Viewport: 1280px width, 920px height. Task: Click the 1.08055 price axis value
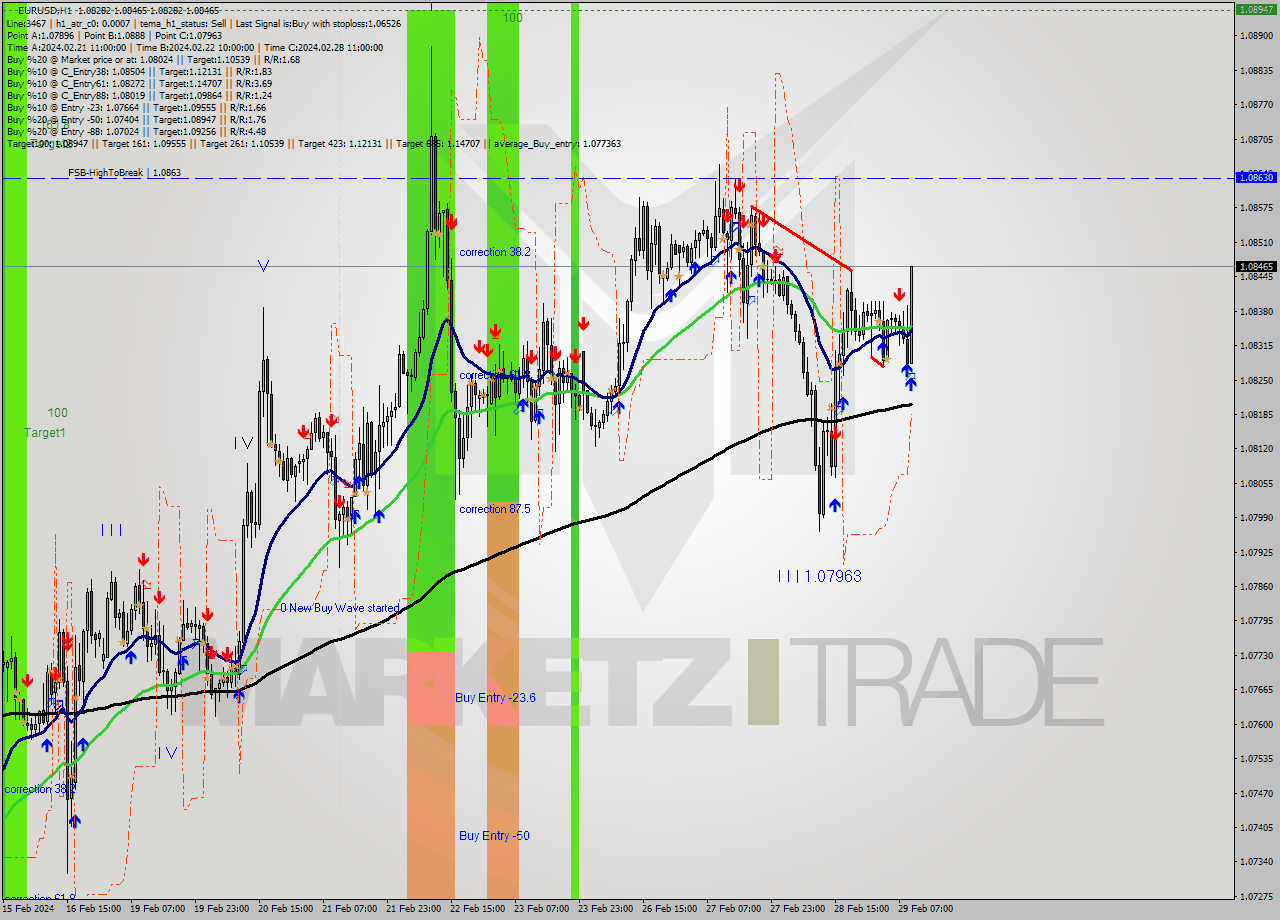tap(1256, 483)
